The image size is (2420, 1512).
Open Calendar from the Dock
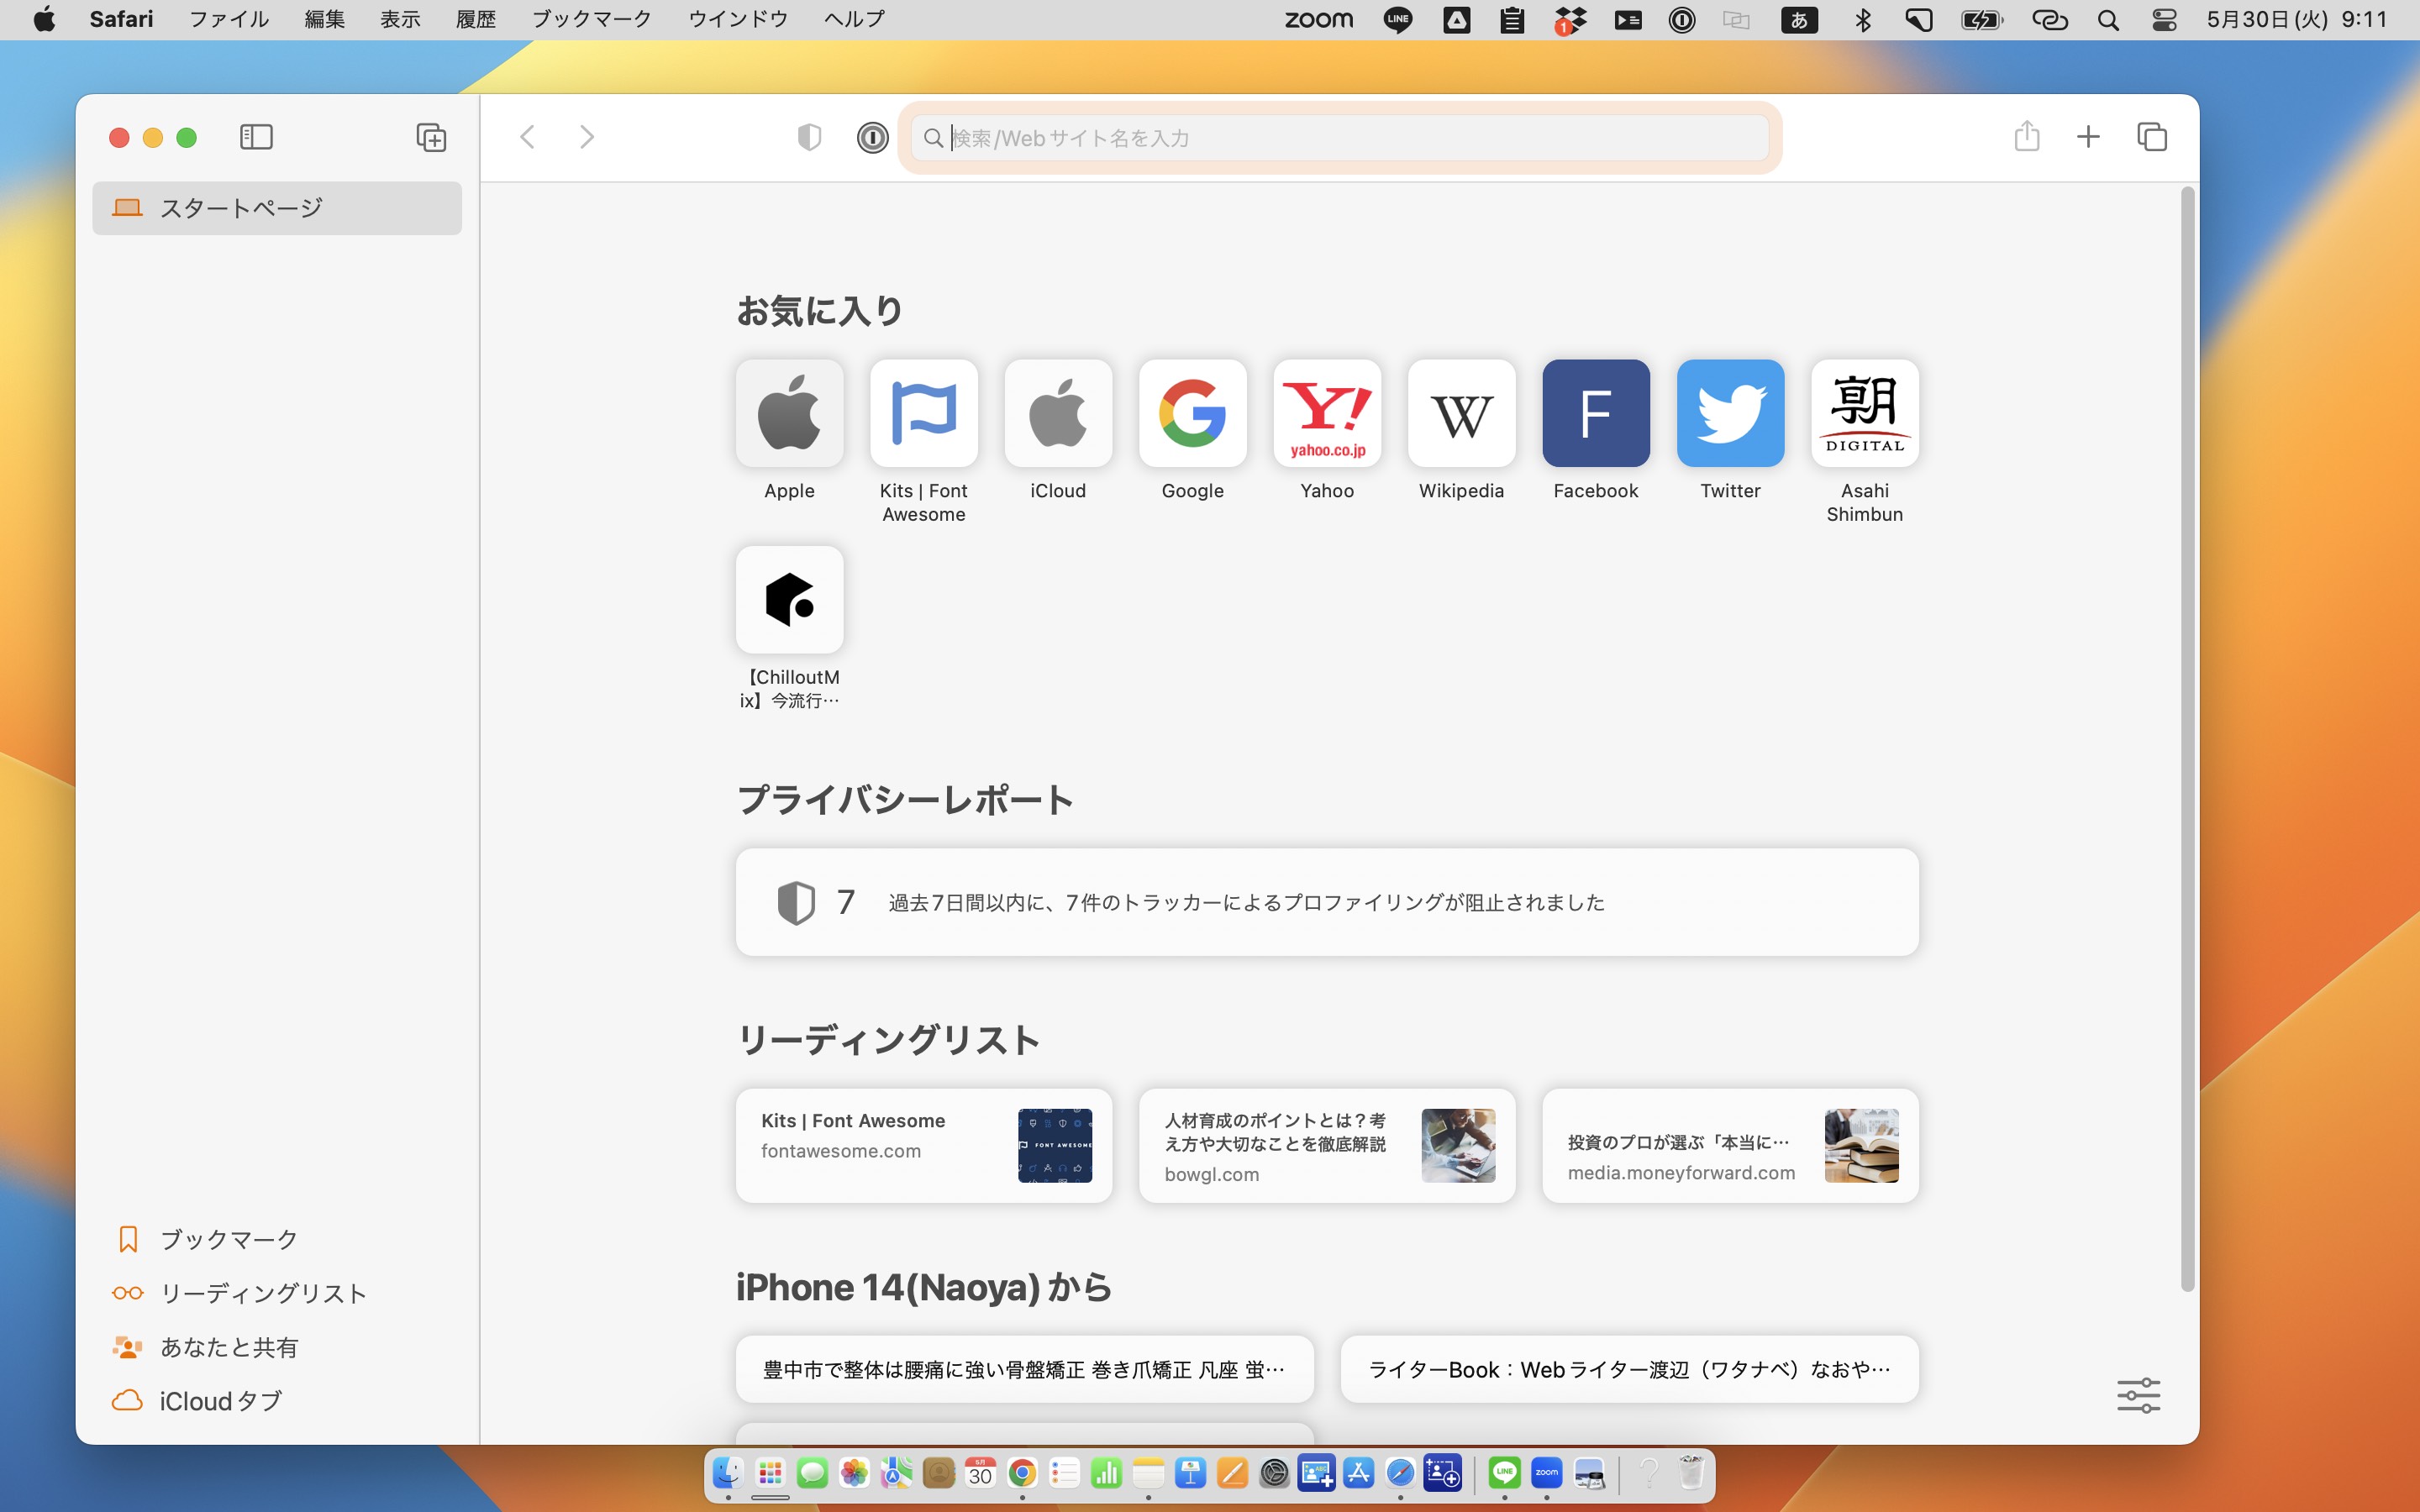pyautogui.click(x=980, y=1473)
